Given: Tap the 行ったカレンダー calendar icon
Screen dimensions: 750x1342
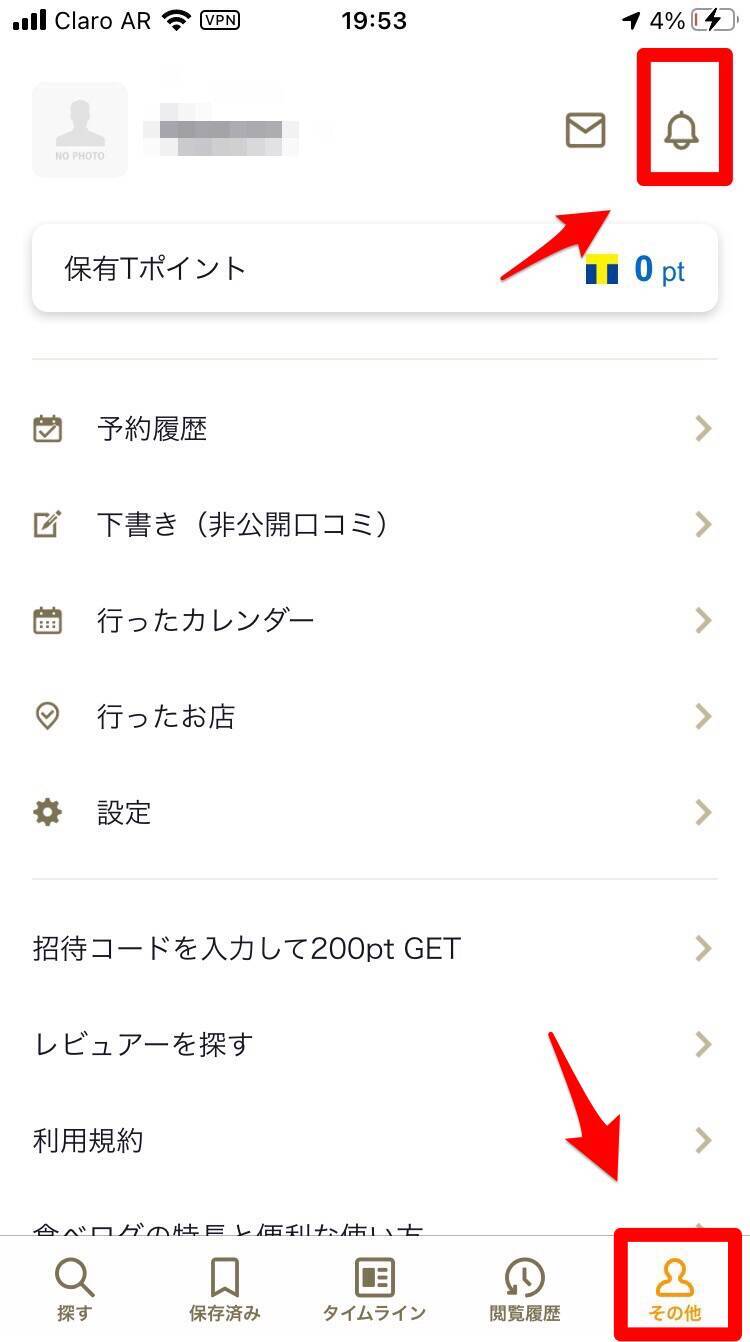Looking at the screenshot, I should pyautogui.click(x=47, y=620).
